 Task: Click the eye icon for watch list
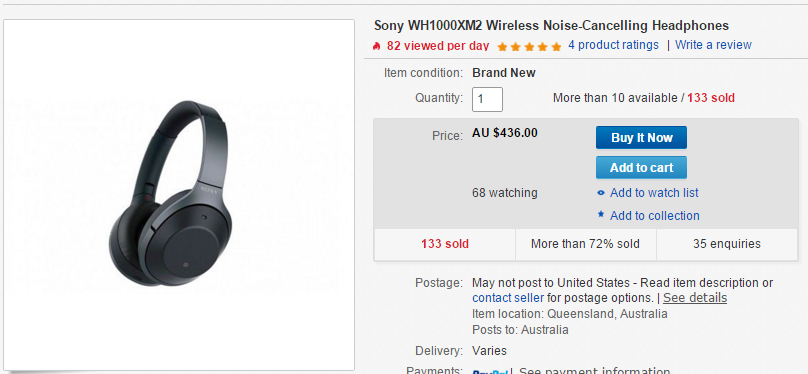coord(601,193)
